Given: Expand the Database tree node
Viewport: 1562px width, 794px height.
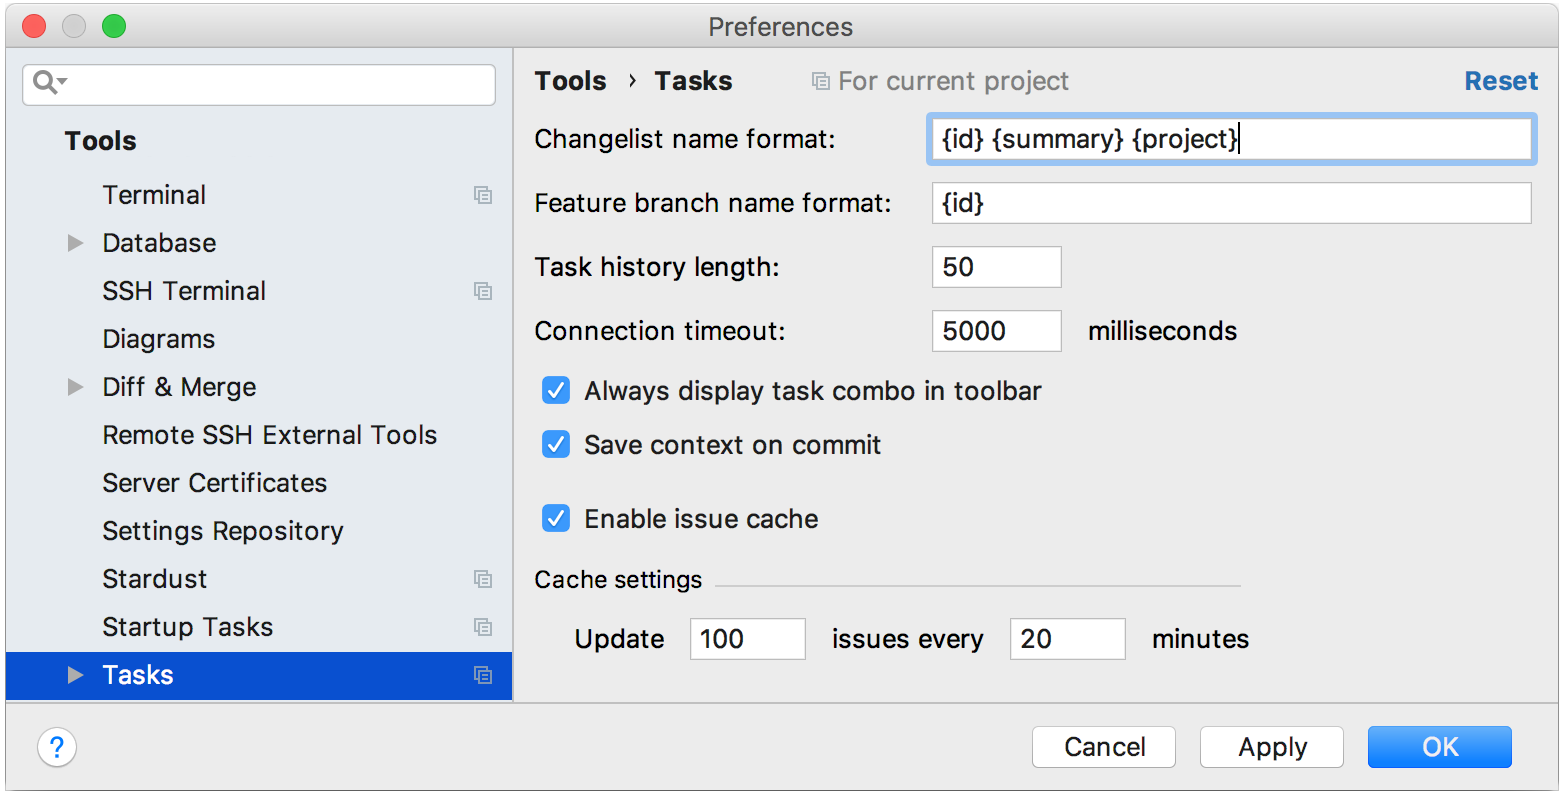Looking at the screenshot, I should pyautogui.click(x=75, y=243).
